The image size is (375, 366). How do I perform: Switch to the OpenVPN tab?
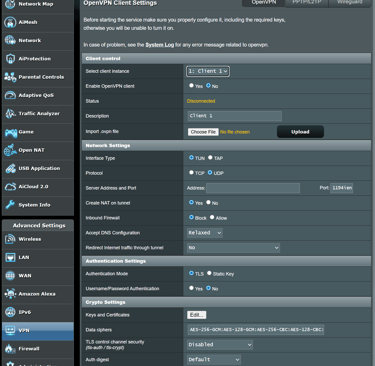tap(264, 3)
